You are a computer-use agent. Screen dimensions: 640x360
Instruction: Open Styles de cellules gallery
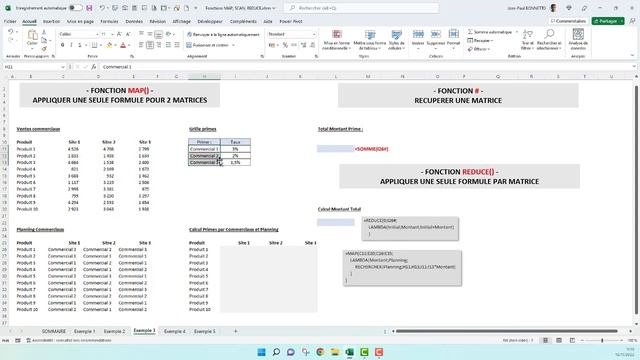coord(396,40)
